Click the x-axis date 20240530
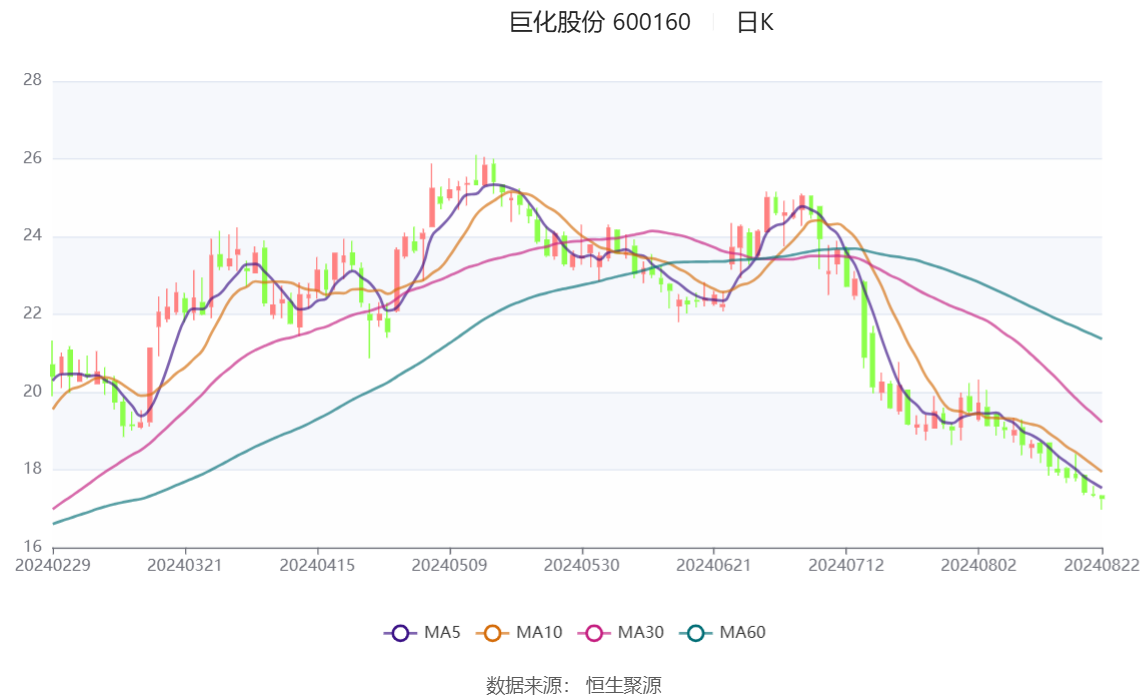The image size is (1148, 699). click(581, 566)
